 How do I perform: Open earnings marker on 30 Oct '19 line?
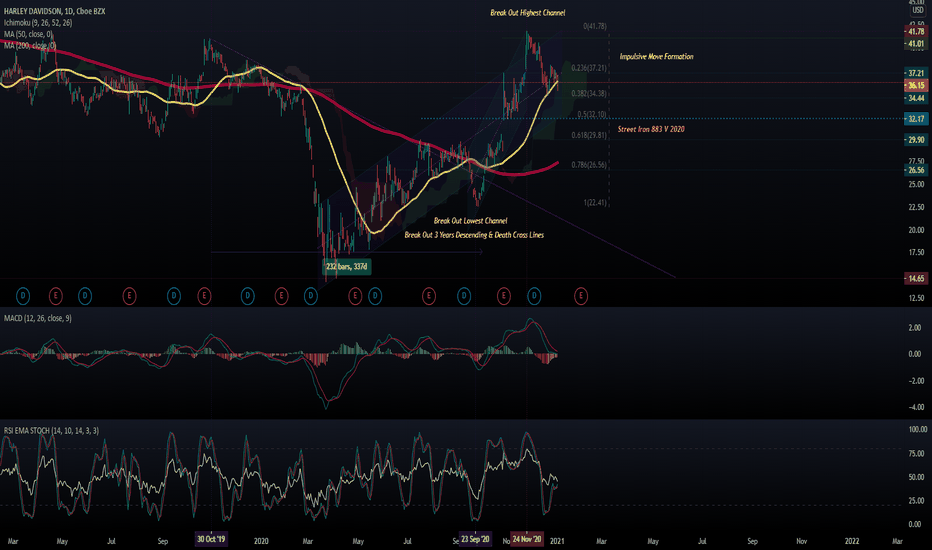pos(204,296)
